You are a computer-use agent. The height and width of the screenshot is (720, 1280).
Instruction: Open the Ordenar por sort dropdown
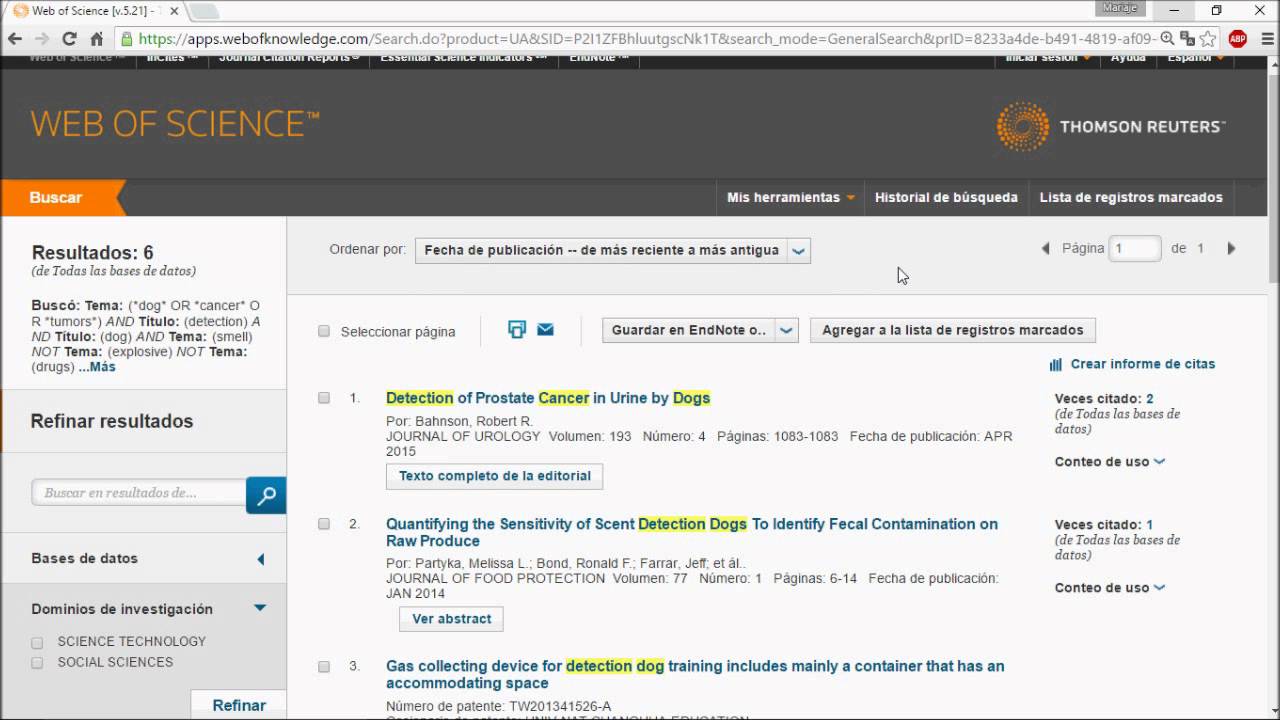point(613,250)
